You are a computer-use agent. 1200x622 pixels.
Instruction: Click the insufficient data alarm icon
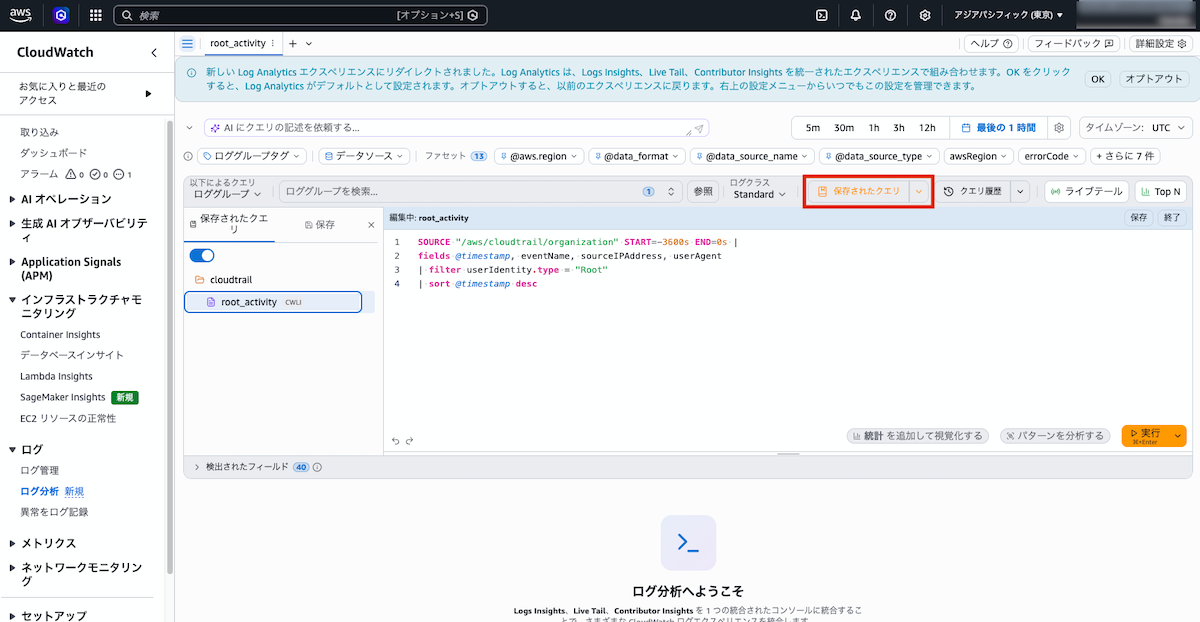(119, 174)
